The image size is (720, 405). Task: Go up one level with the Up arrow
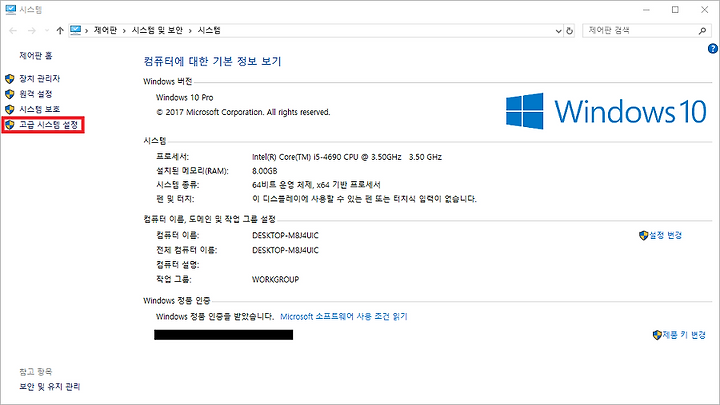pos(60,30)
